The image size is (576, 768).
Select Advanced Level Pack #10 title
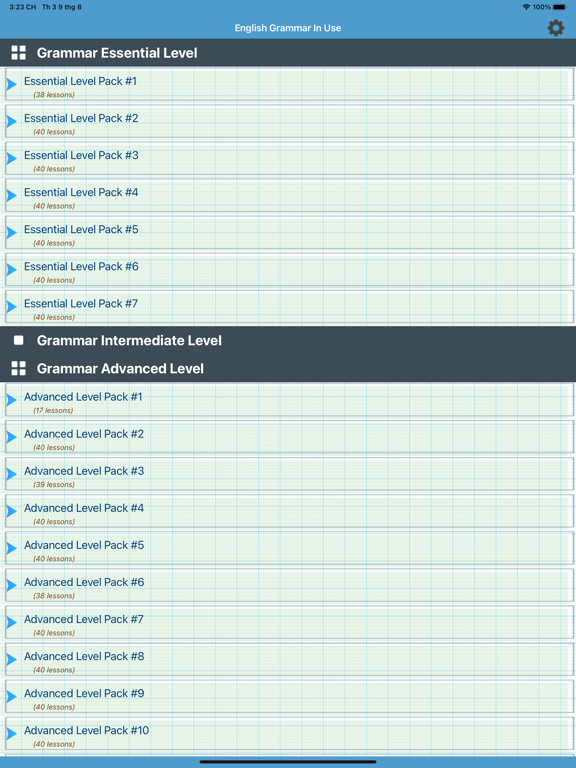click(87, 730)
